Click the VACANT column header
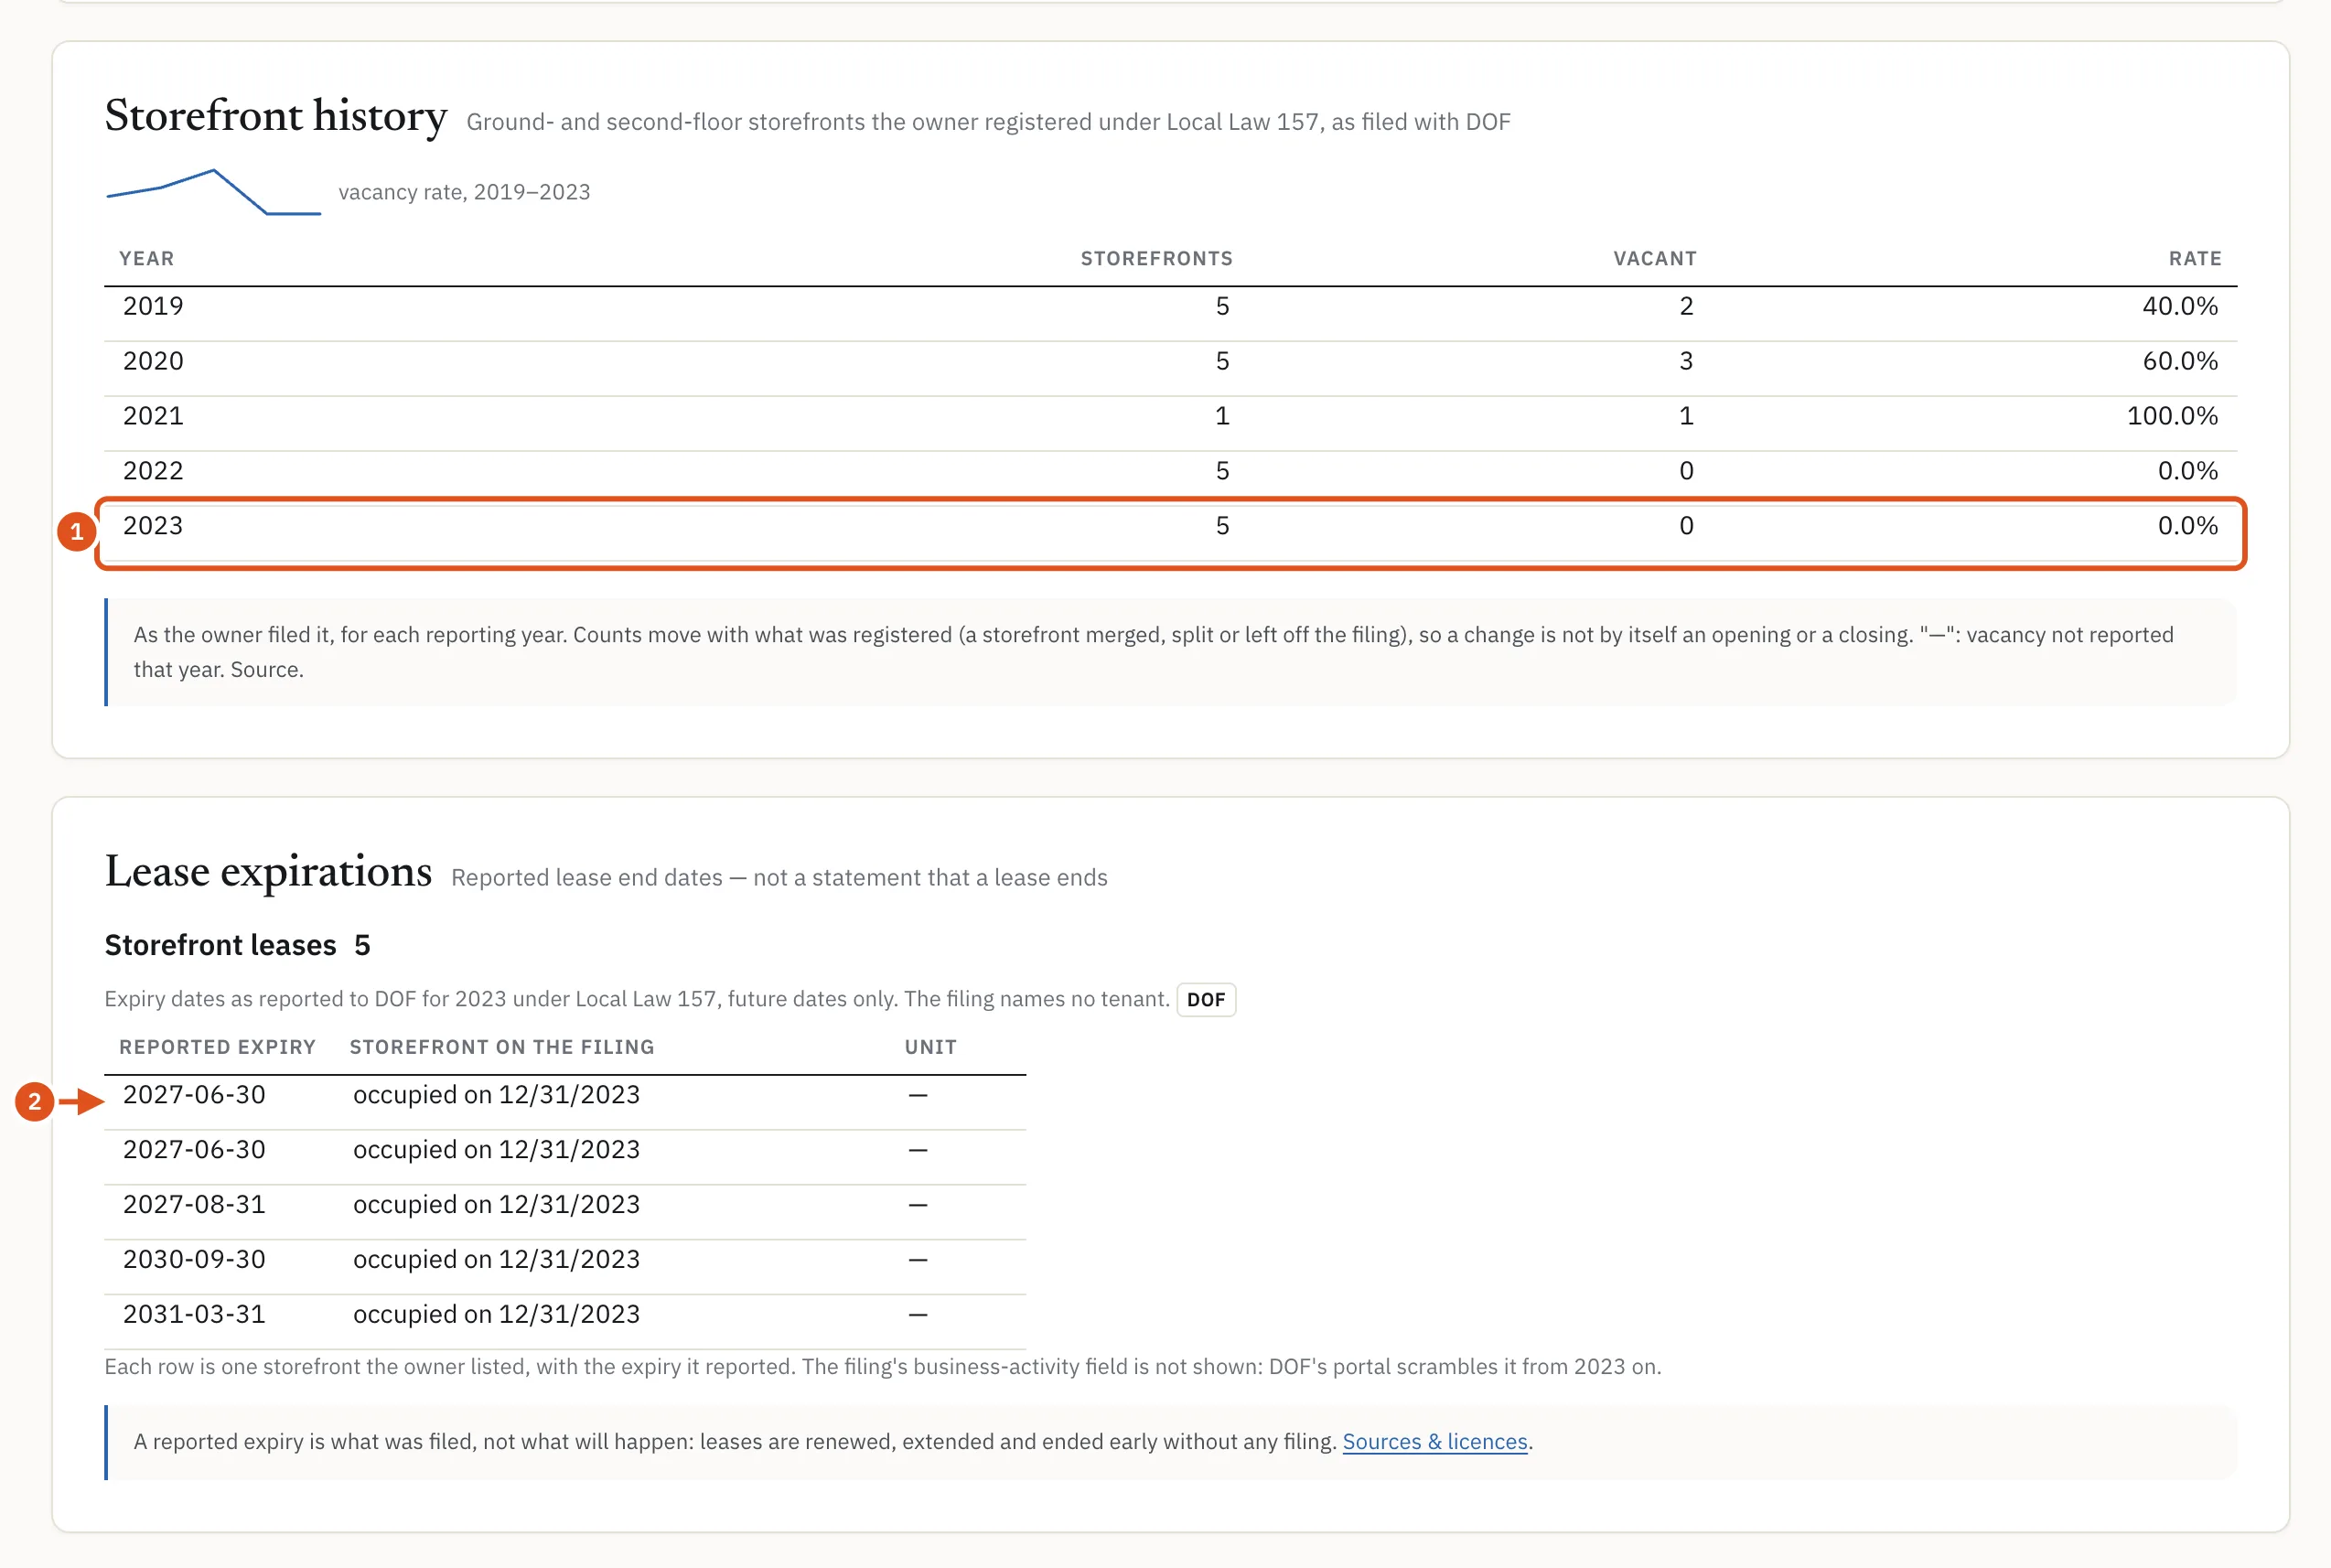 point(1655,259)
